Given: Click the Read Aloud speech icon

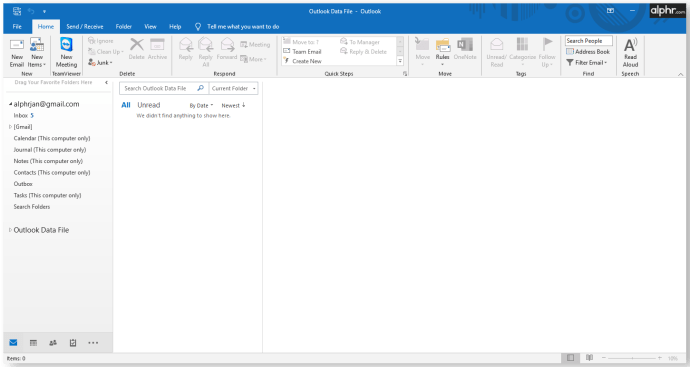Looking at the screenshot, I should coord(630,44).
